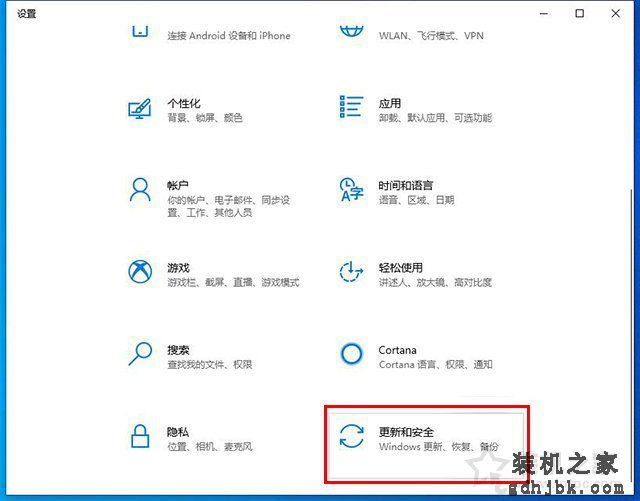Click '位置、相机、麦克风' description

pyautogui.click(x=210, y=447)
